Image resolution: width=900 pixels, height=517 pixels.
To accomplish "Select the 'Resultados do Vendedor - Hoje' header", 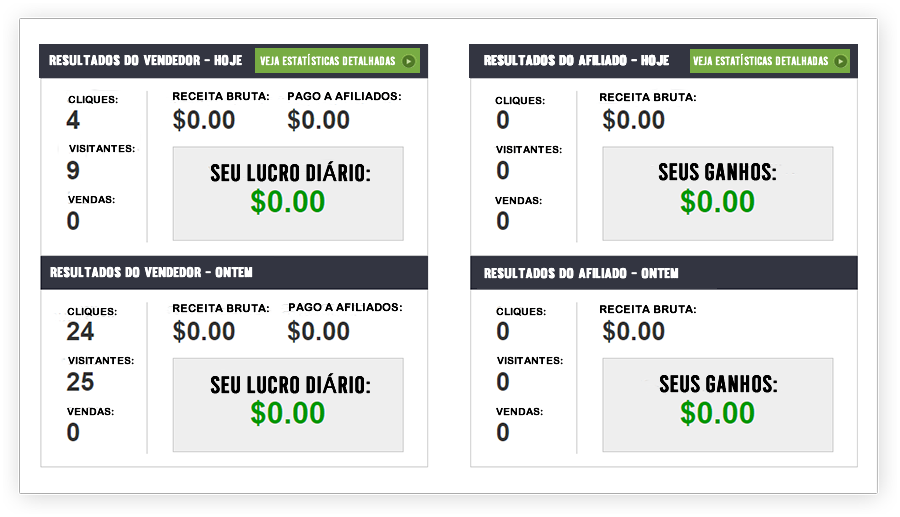I will (145, 61).
